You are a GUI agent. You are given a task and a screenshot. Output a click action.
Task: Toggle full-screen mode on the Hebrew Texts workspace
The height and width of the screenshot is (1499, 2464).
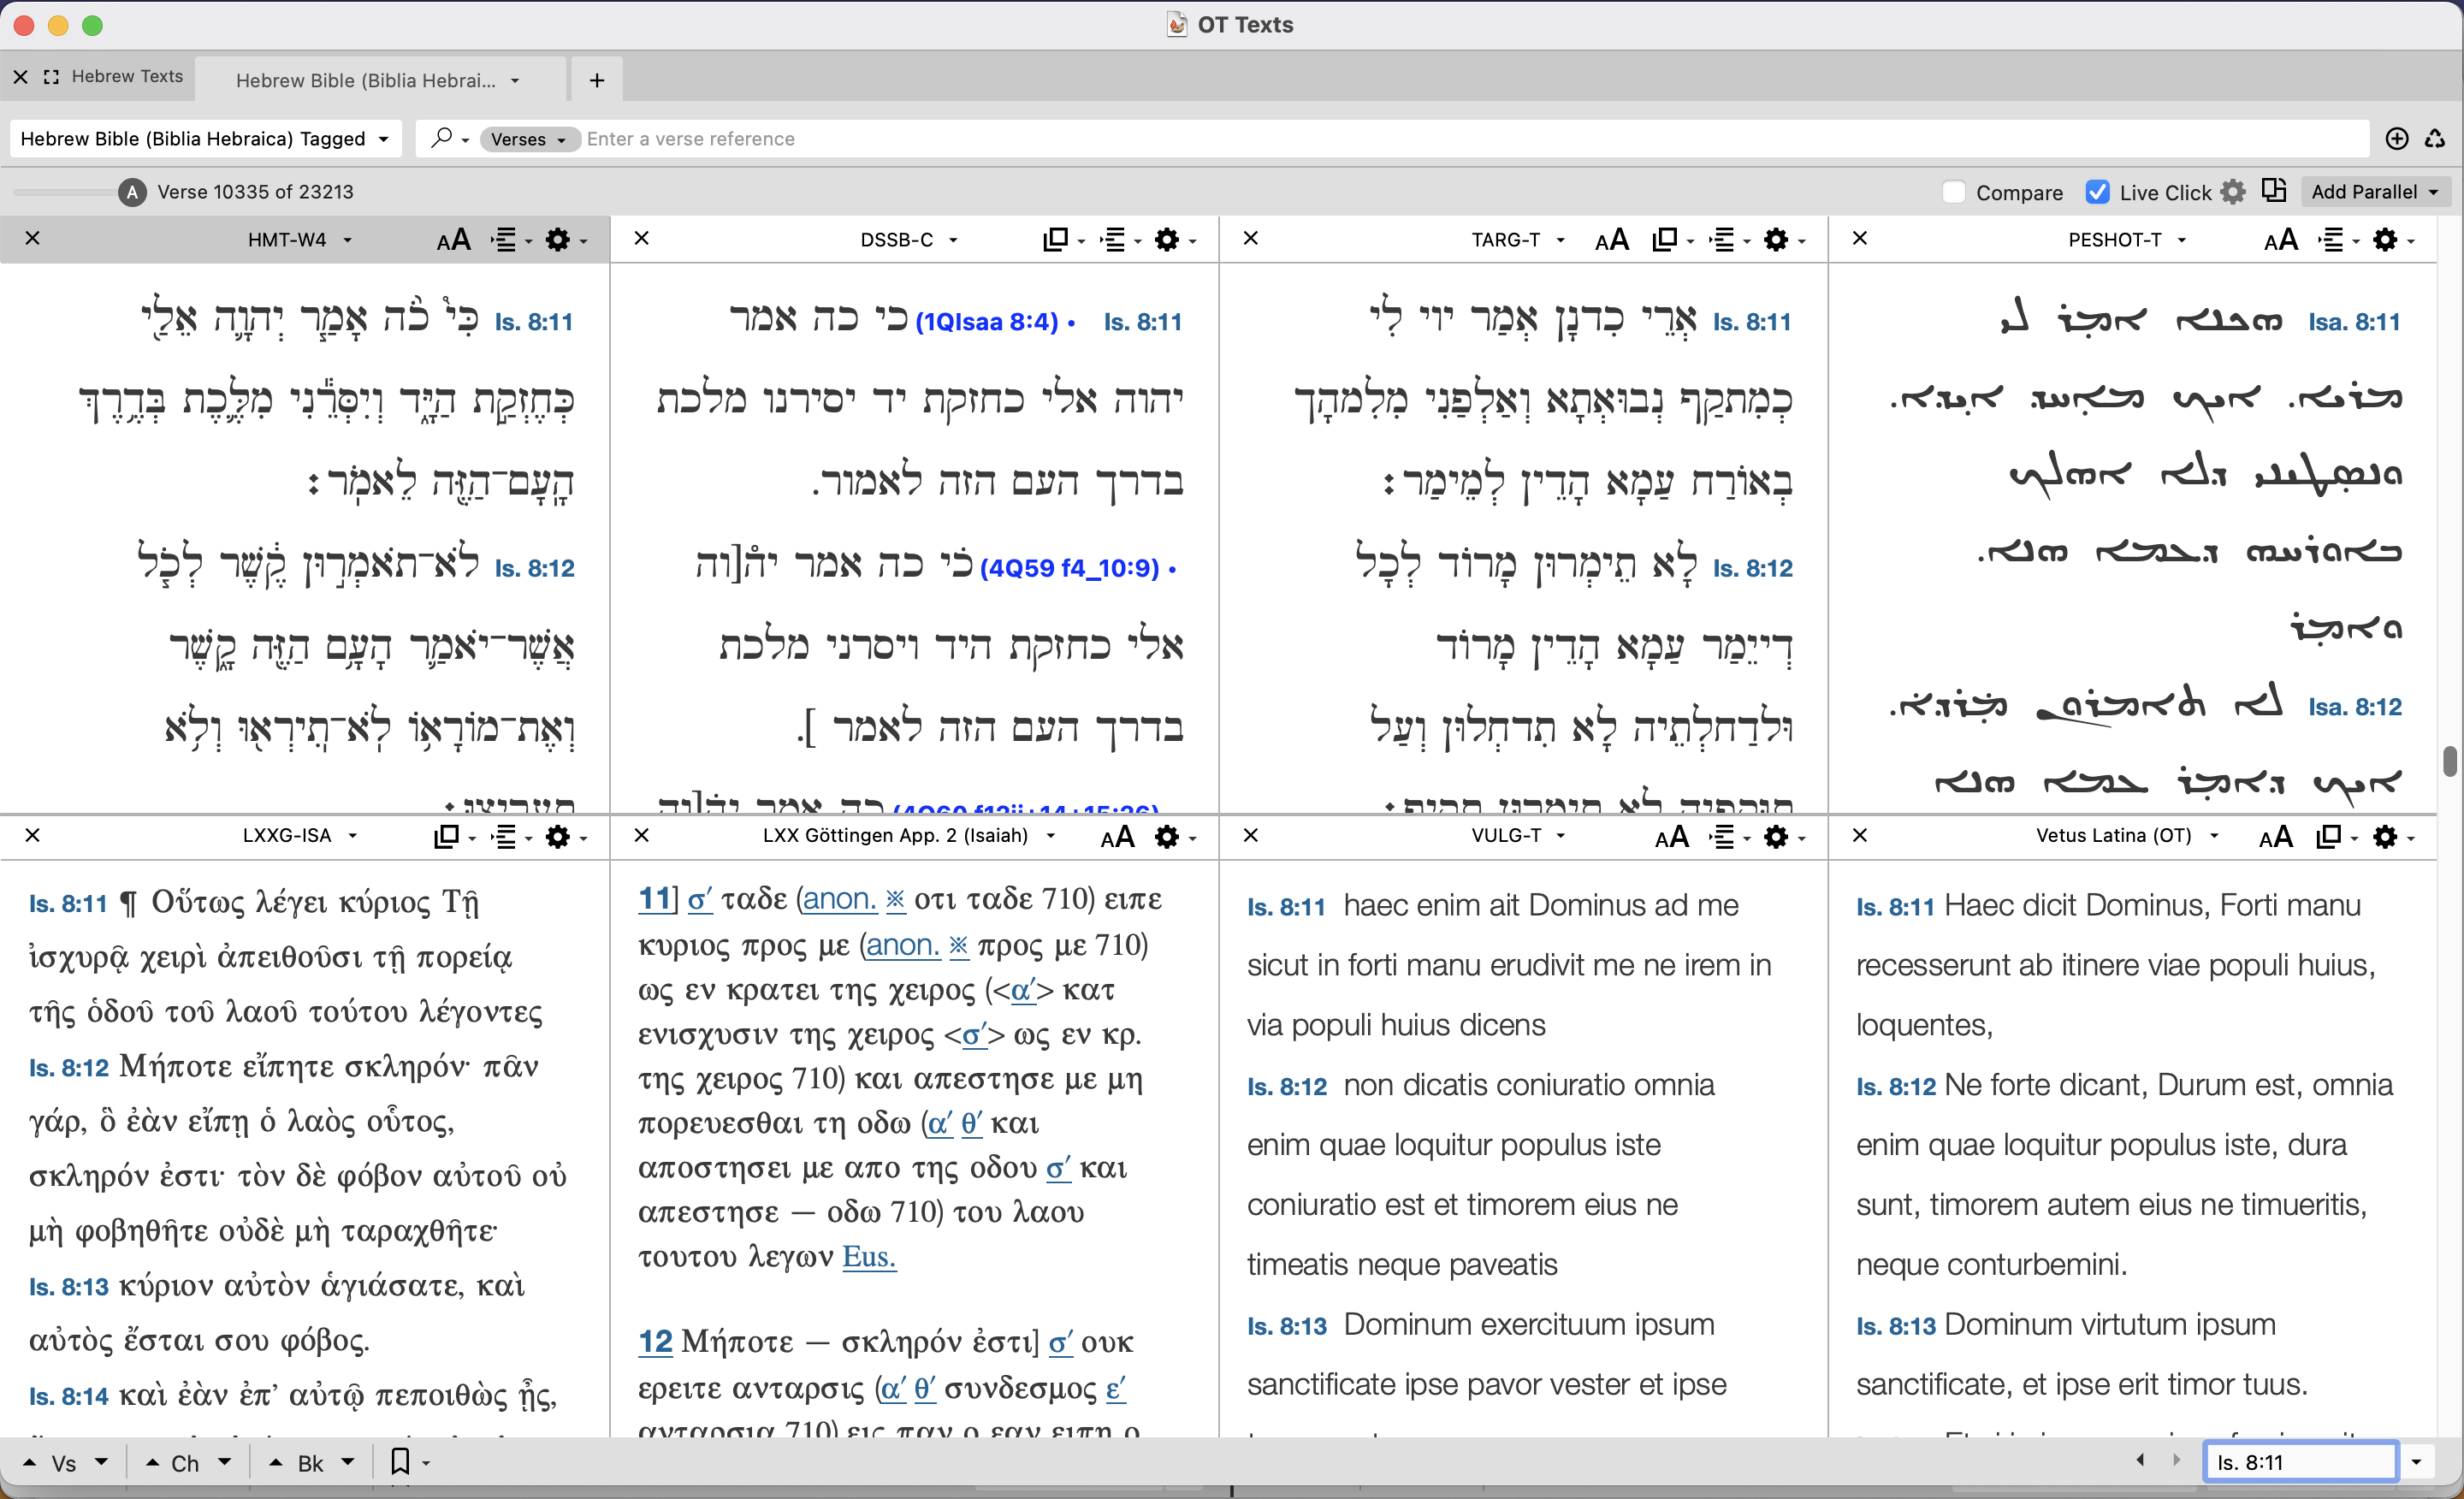tap(51, 77)
